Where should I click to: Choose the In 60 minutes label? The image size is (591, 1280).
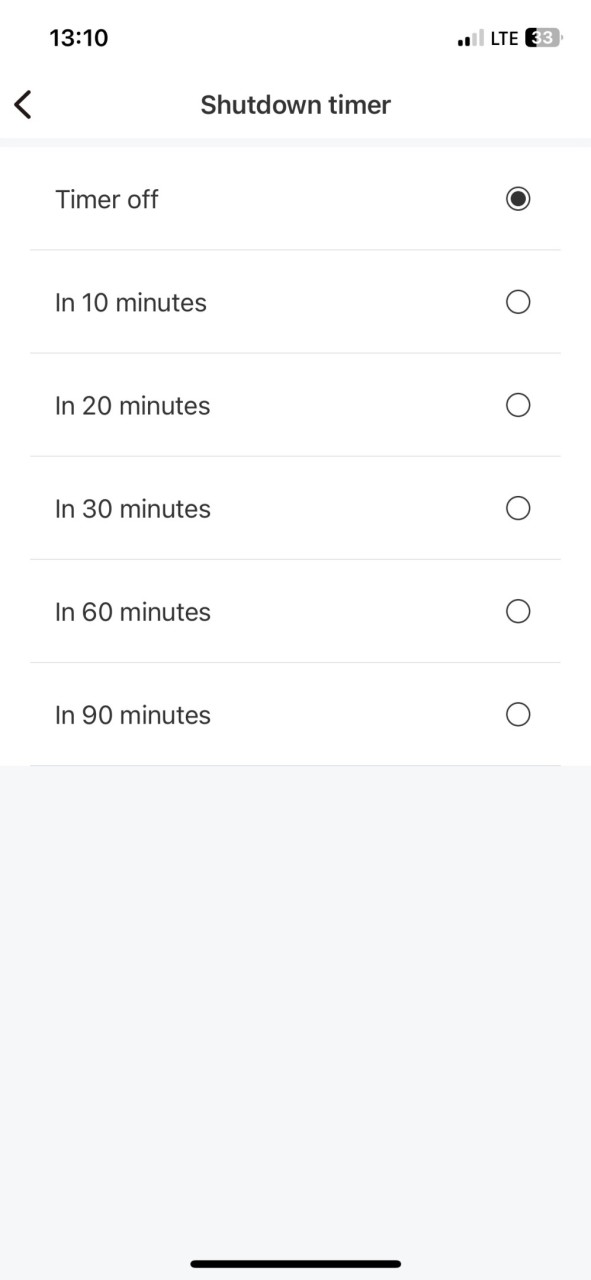pyautogui.click(x=133, y=611)
